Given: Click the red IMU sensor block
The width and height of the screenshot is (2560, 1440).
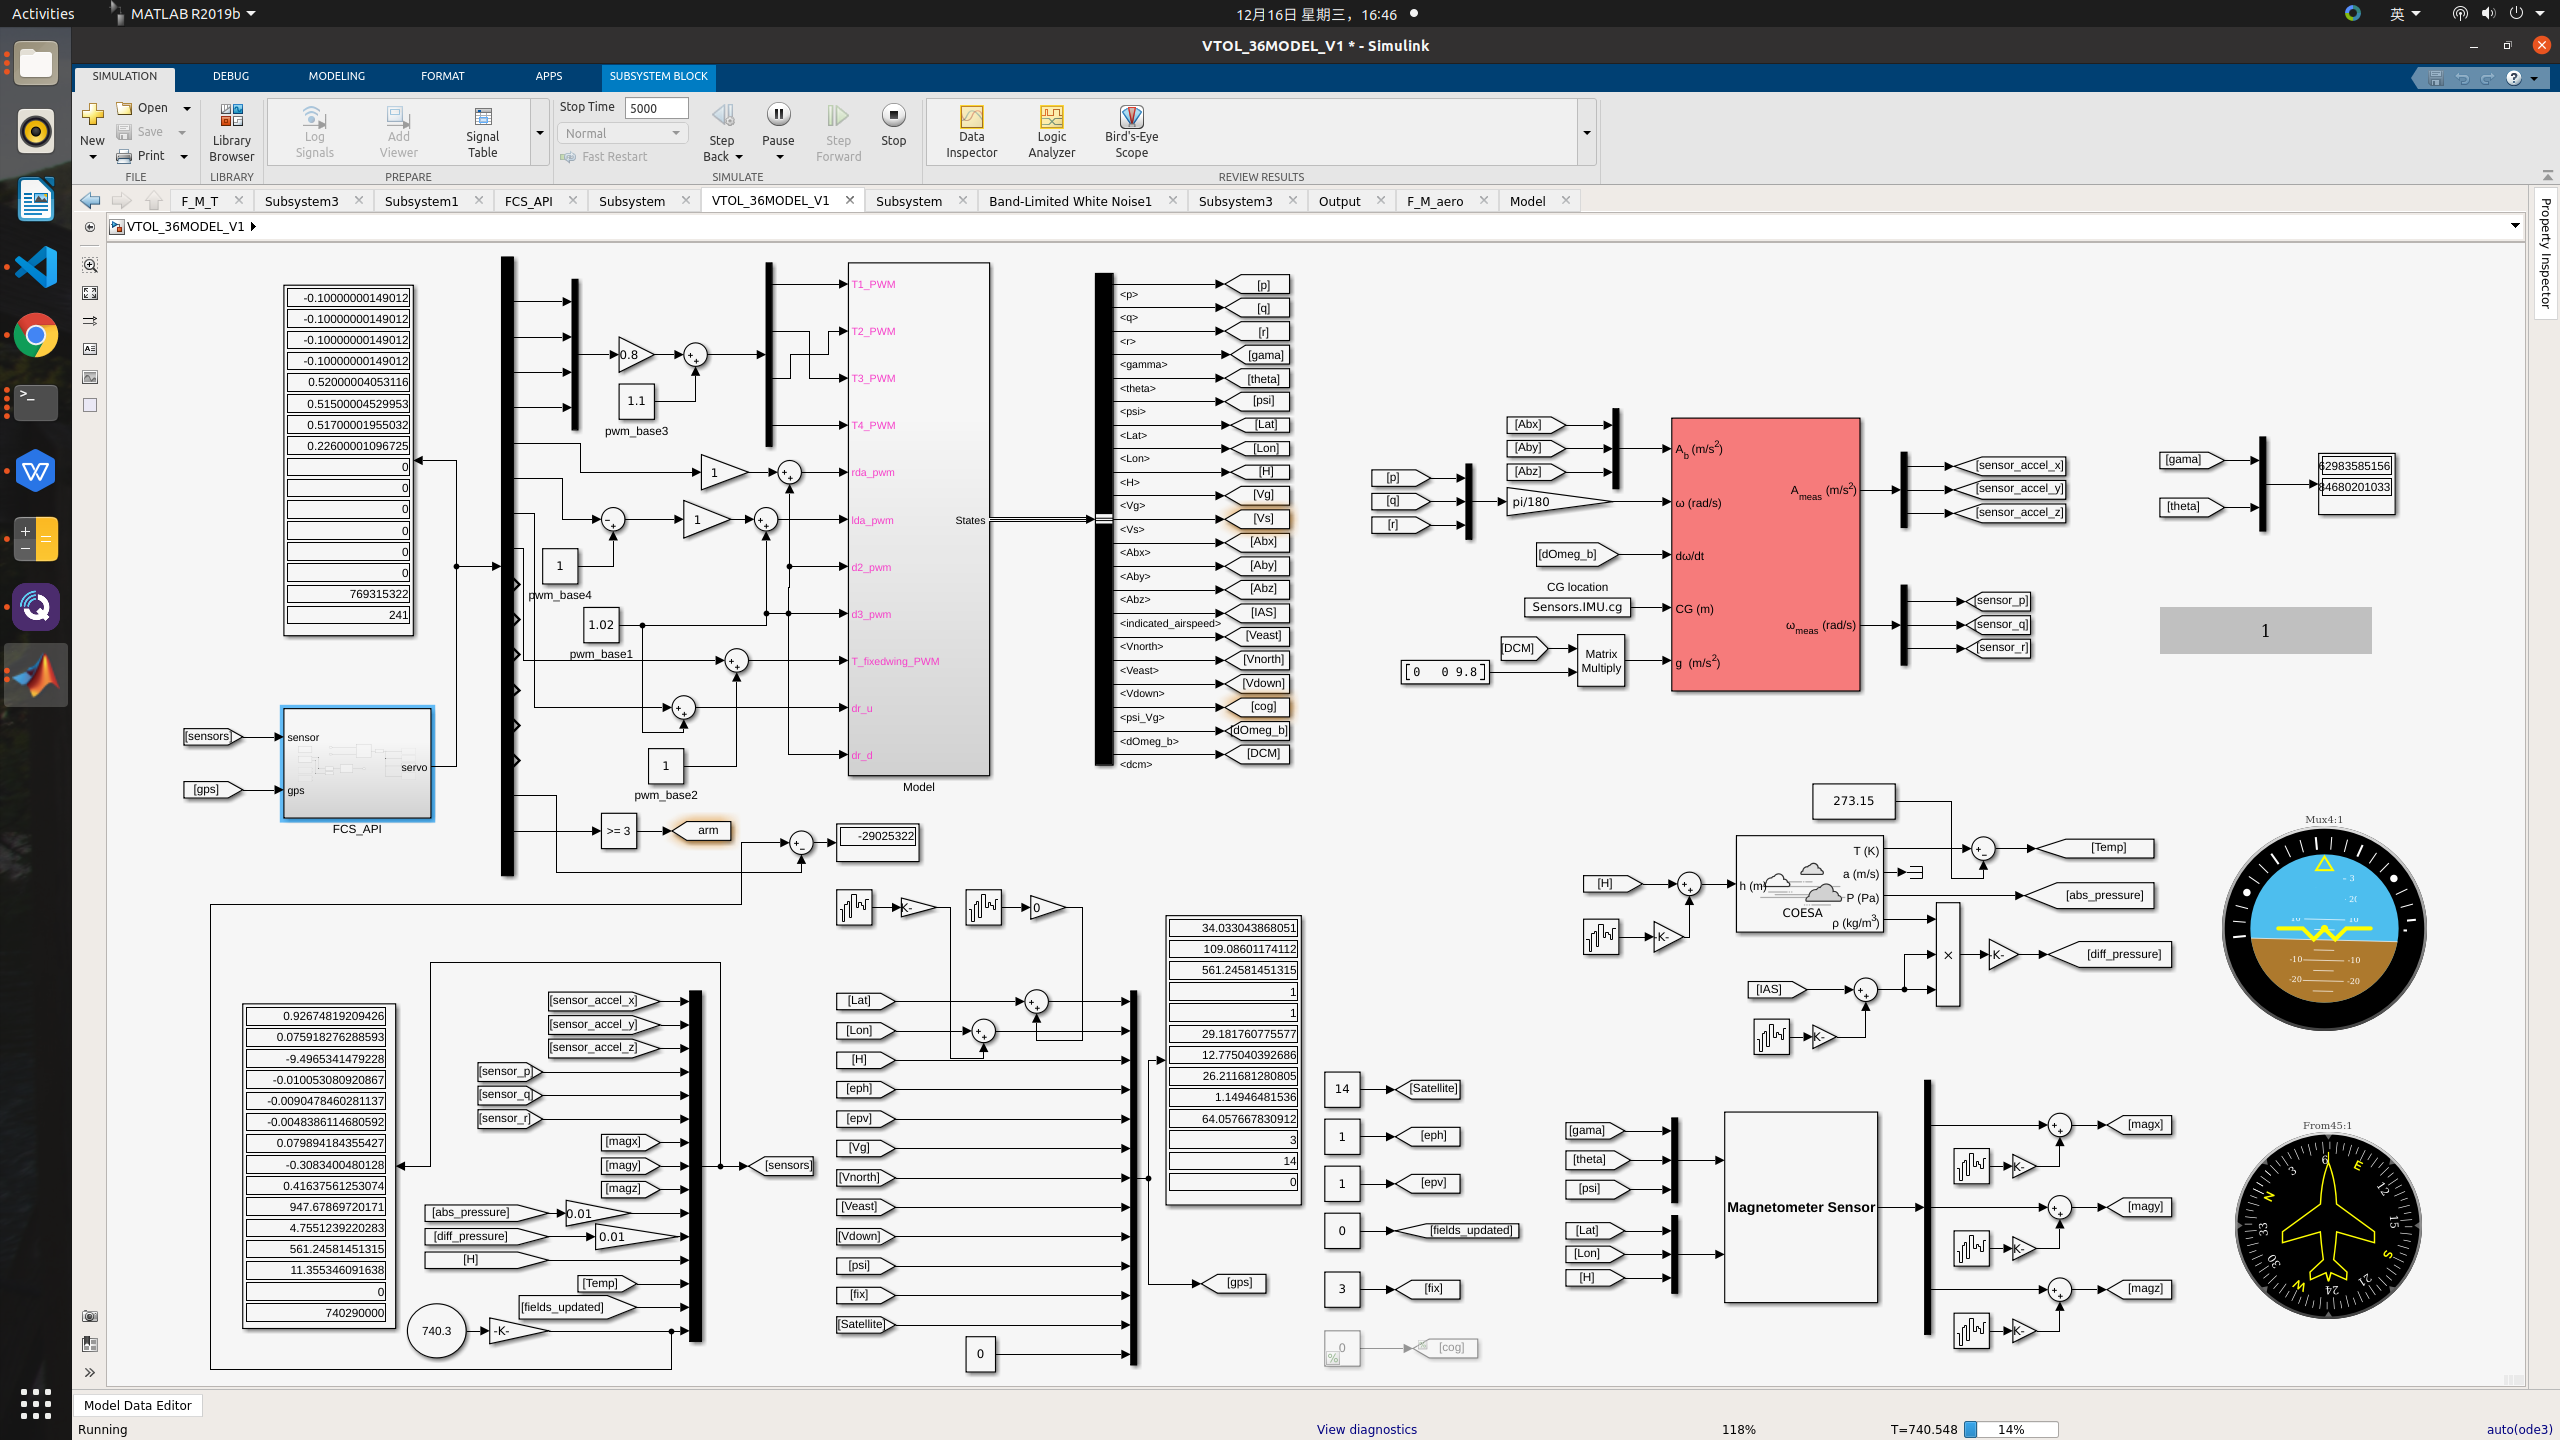Looking at the screenshot, I should click(x=1765, y=554).
